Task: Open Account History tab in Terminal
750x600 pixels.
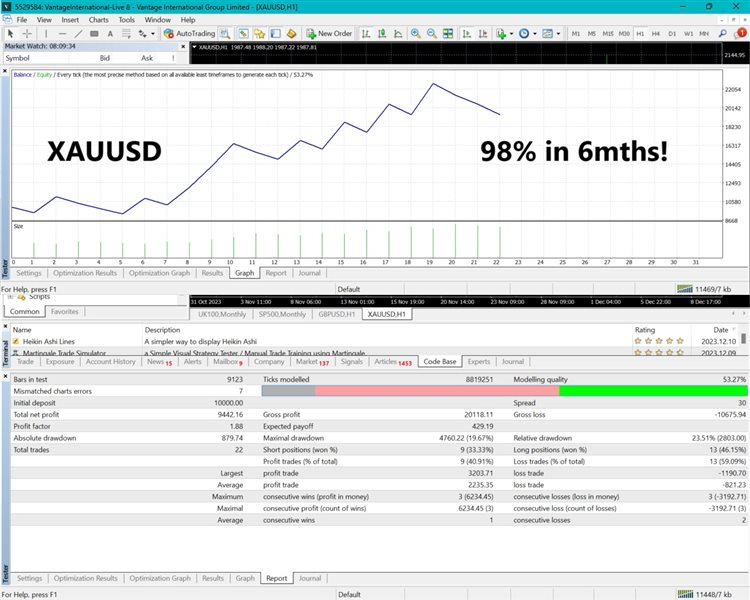Action: [x=110, y=362]
